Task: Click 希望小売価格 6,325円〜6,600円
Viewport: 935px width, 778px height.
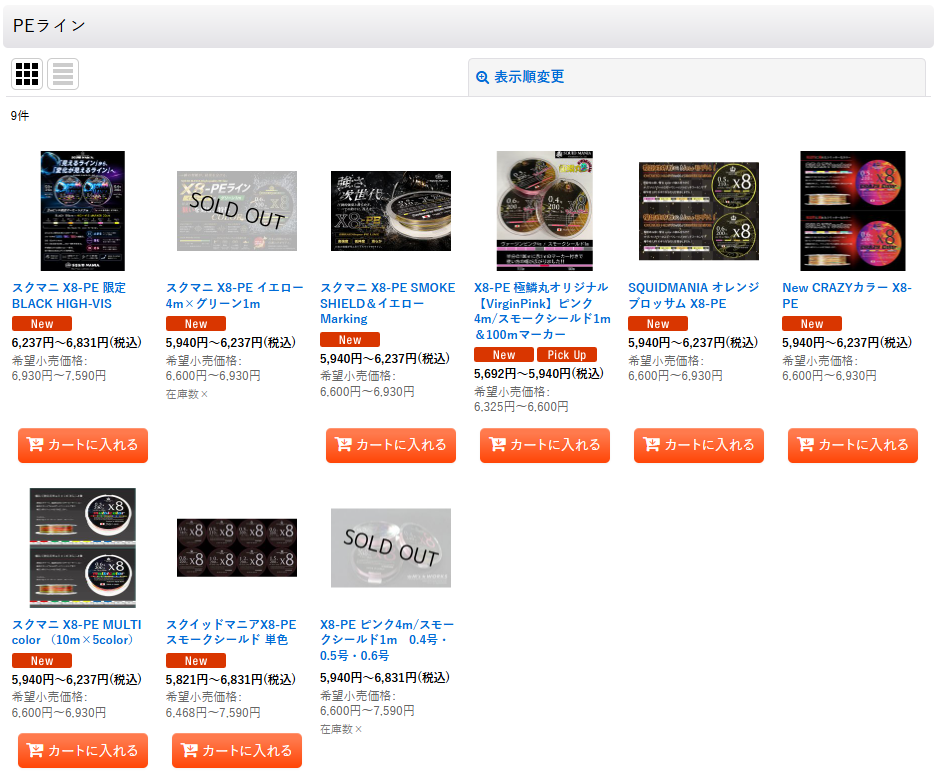Action: click(521, 399)
